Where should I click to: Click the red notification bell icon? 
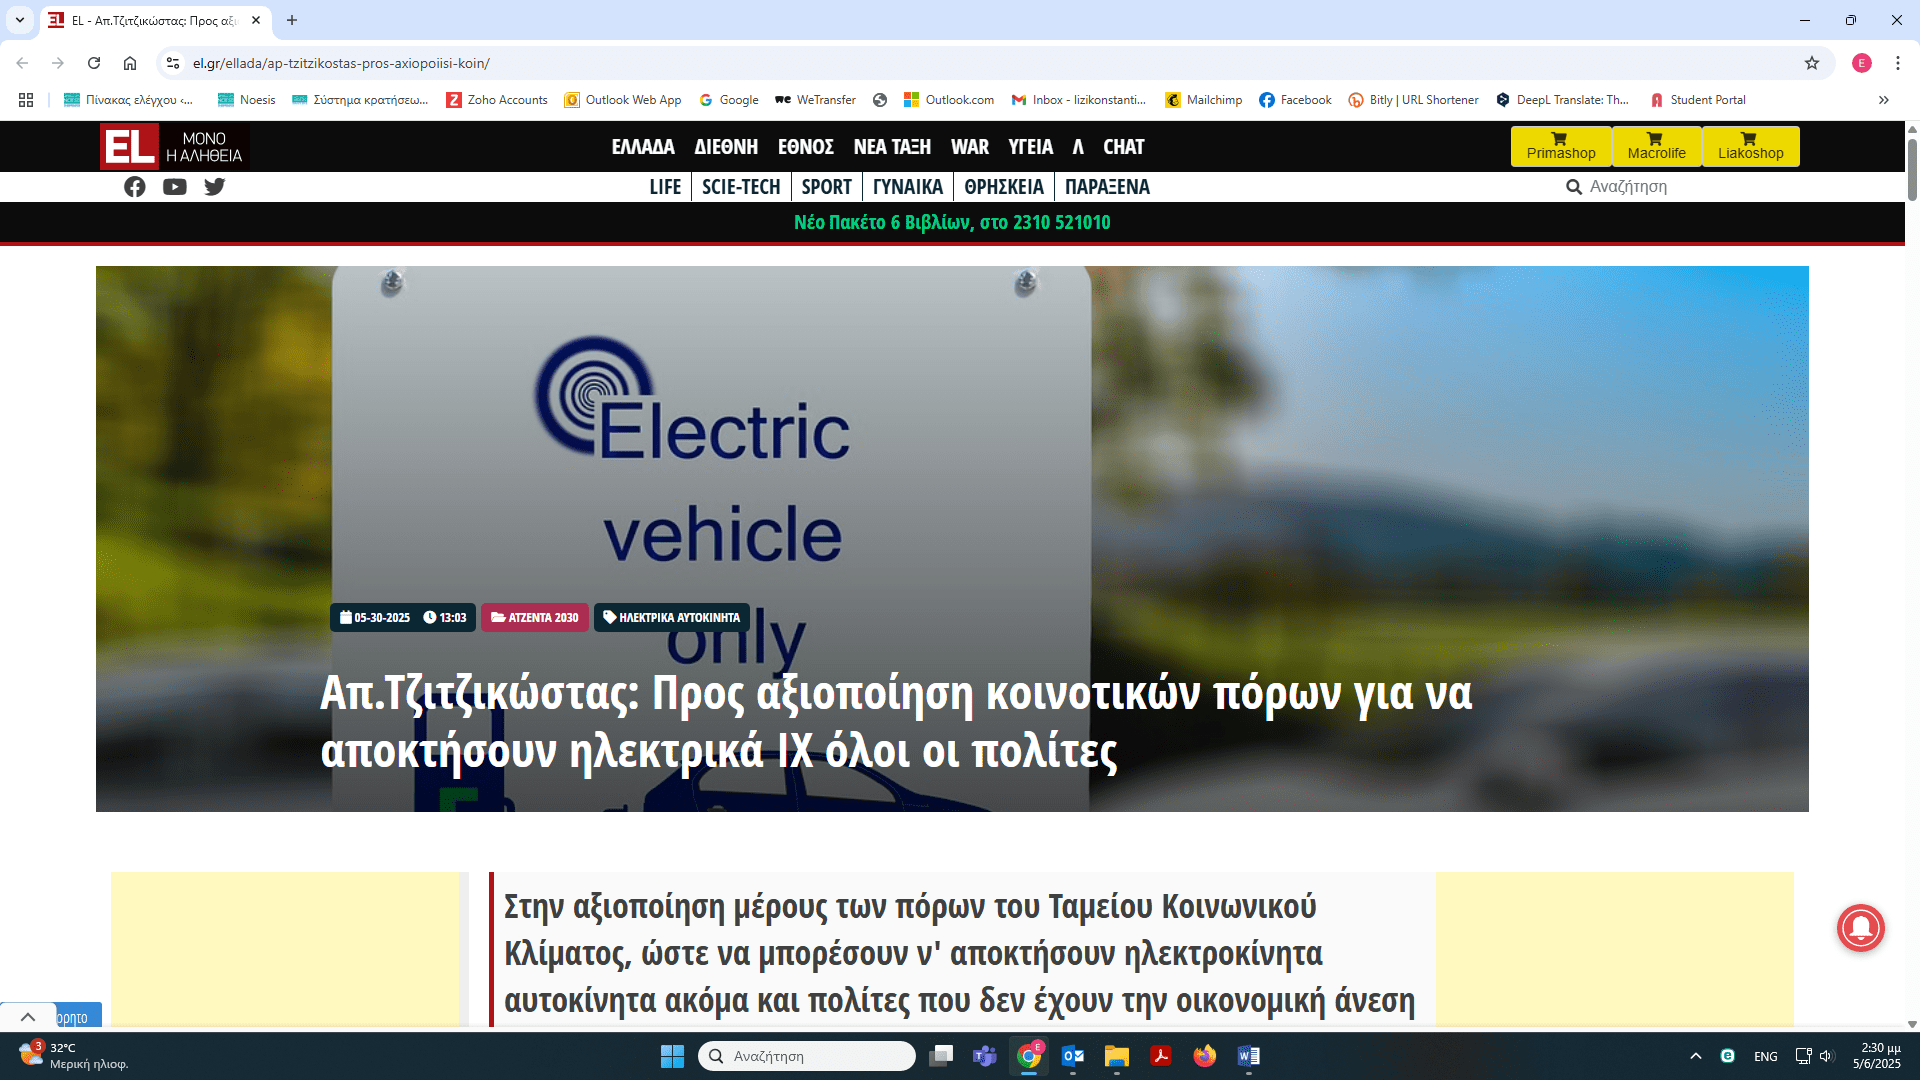pos(1860,928)
